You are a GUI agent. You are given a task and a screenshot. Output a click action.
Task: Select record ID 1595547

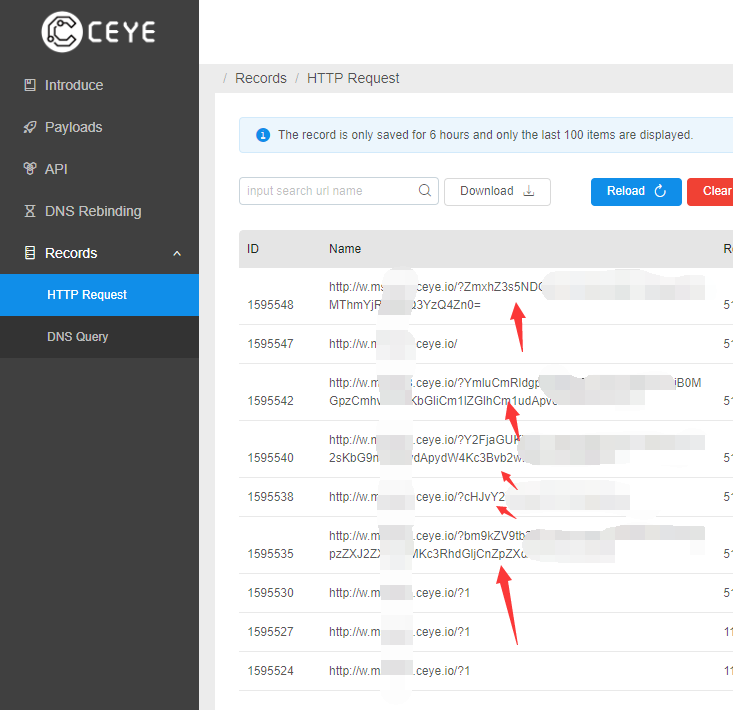click(x=271, y=344)
